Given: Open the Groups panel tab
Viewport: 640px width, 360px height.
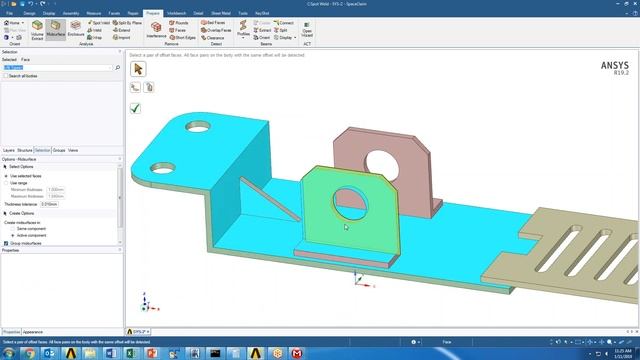Looking at the screenshot, I should point(59,151).
